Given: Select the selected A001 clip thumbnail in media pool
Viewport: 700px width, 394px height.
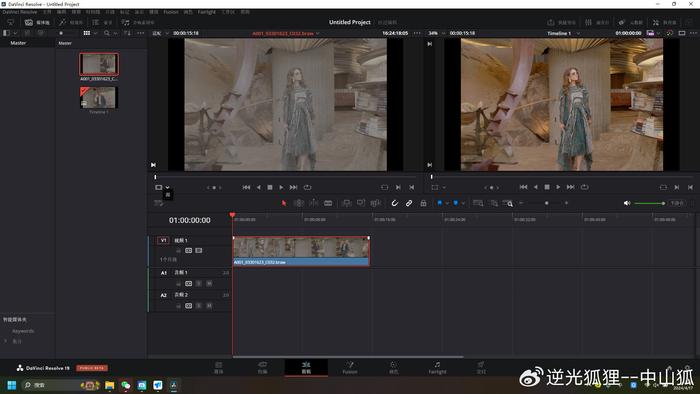Looking at the screenshot, I should pyautogui.click(x=99, y=64).
